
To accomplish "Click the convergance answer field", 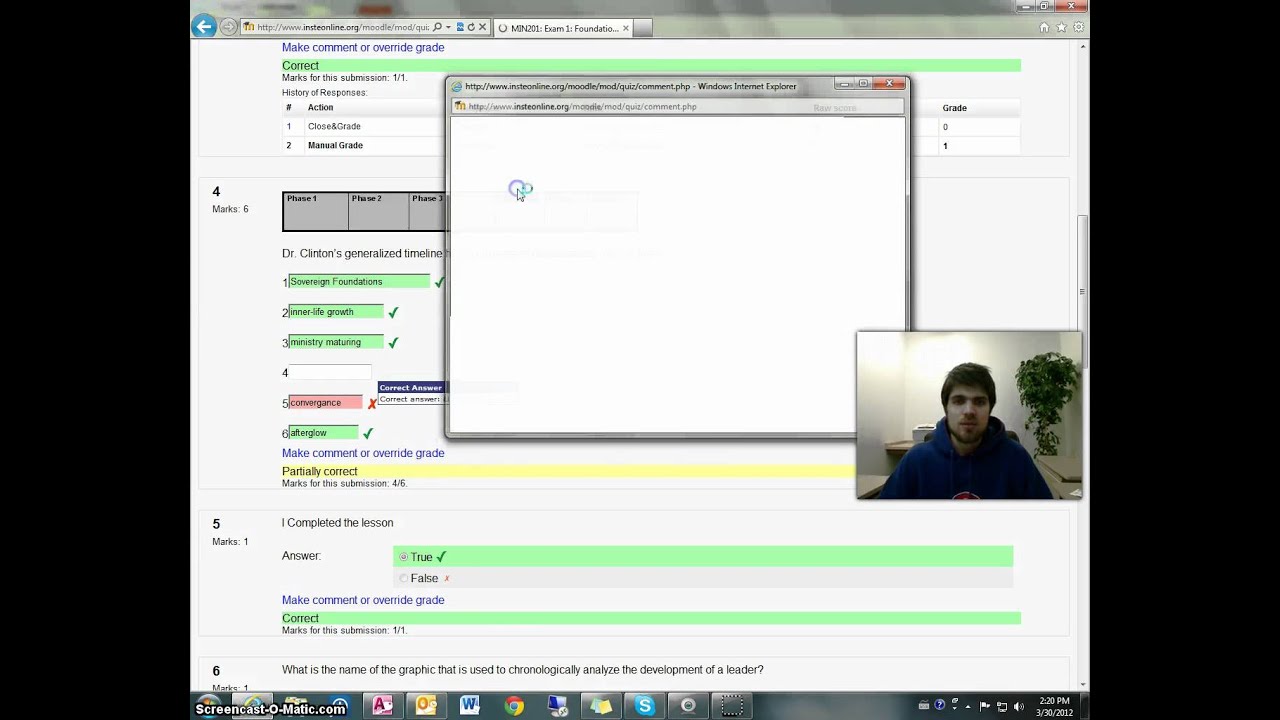I will [x=325, y=403].
